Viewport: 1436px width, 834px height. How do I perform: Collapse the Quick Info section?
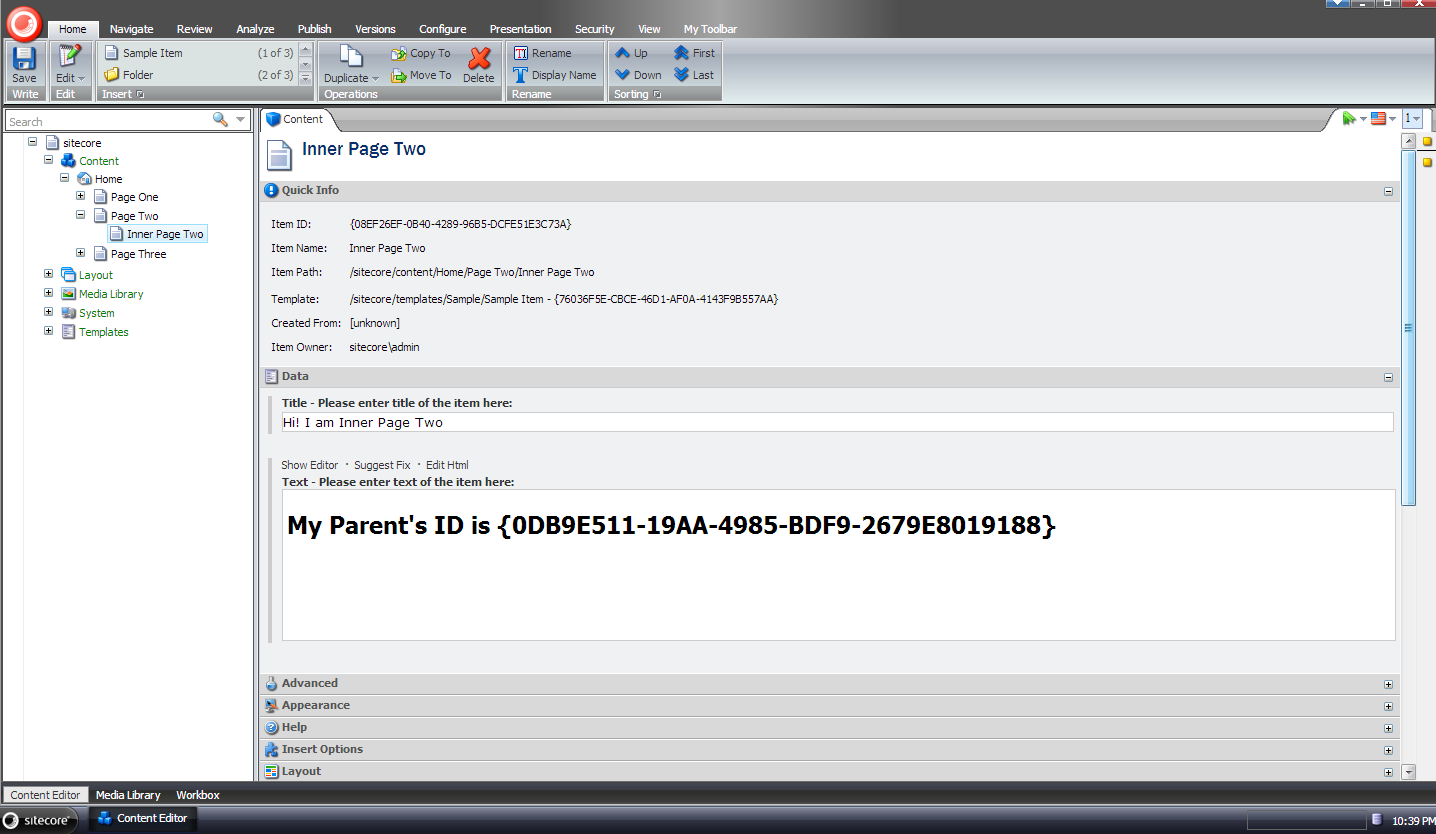pos(1388,191)
